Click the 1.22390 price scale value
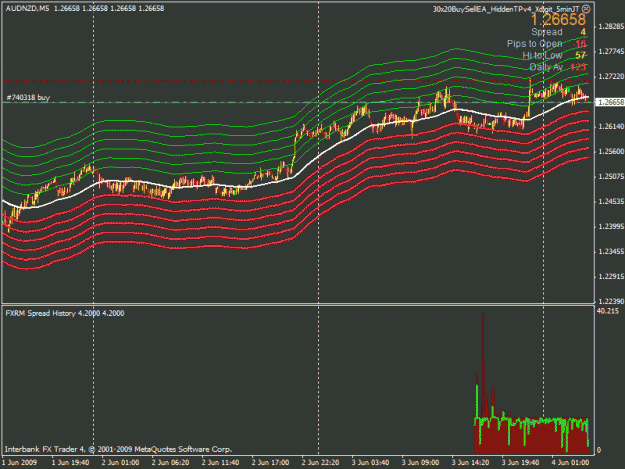 tap(611, 302)
